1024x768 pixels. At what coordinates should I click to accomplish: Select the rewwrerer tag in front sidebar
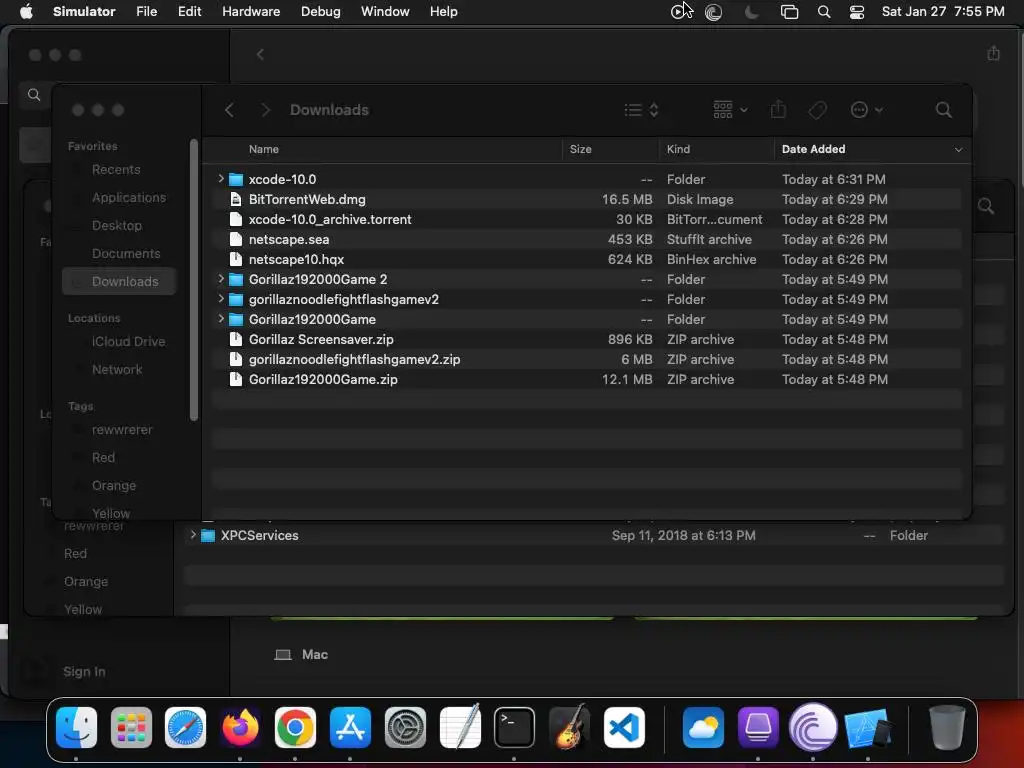[121, 430]
